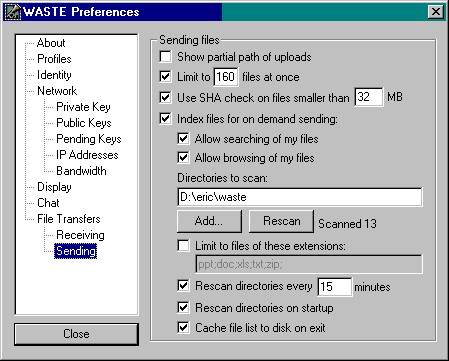
Task: Enable Show partial path of uploads
Action: (165, 57)
